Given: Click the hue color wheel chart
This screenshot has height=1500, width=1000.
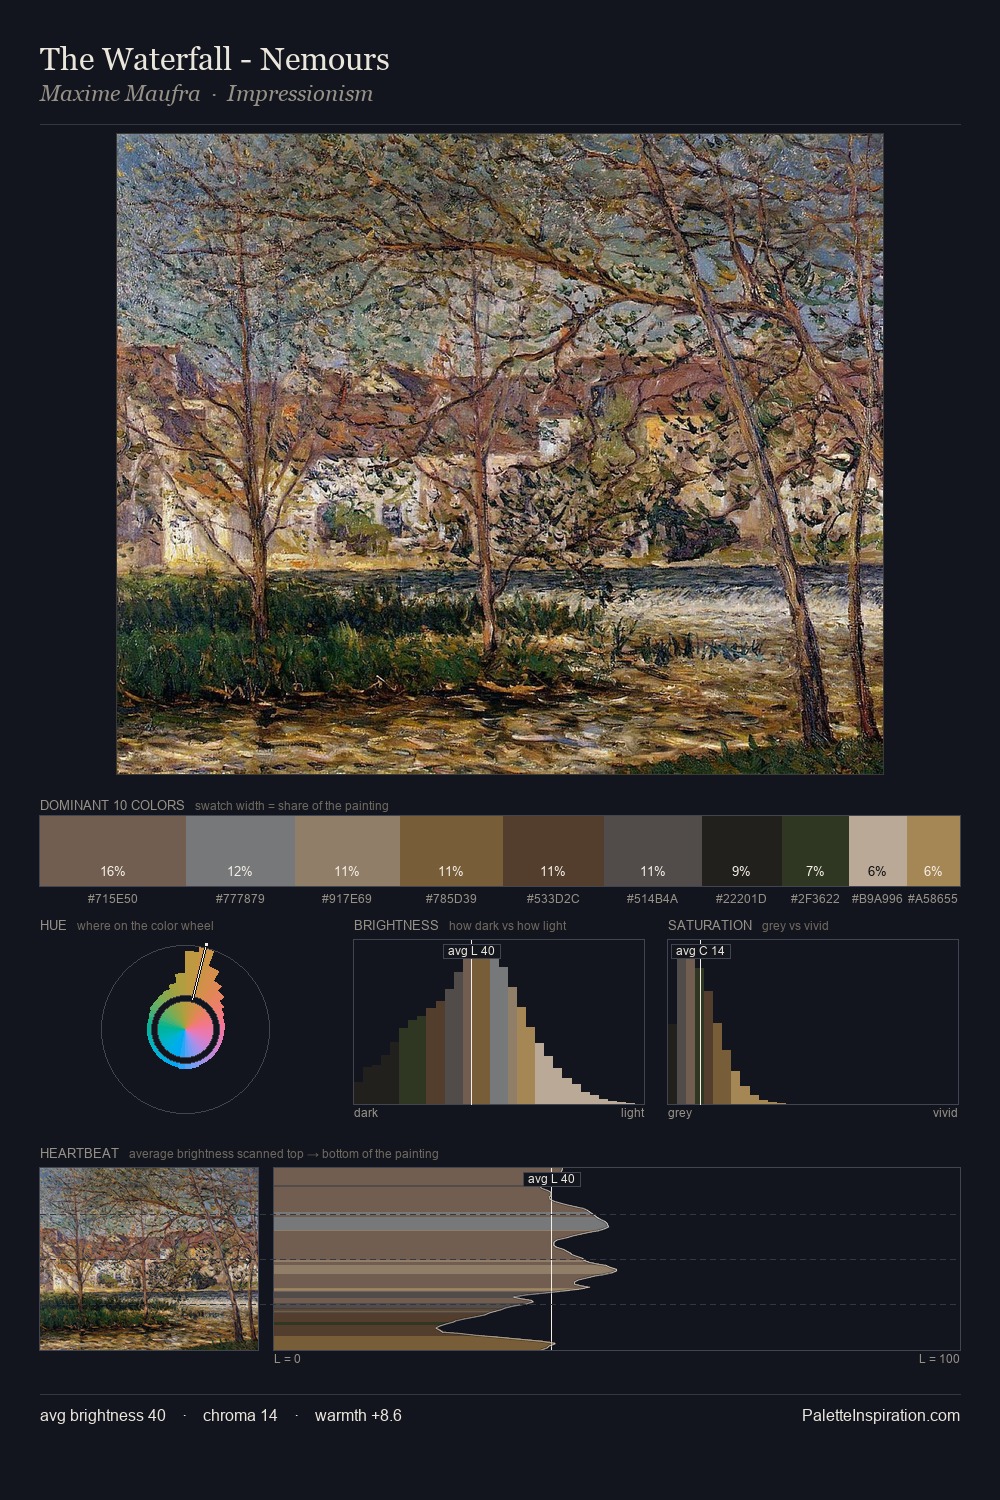Looking at the screenshot, I should 185,1028.
